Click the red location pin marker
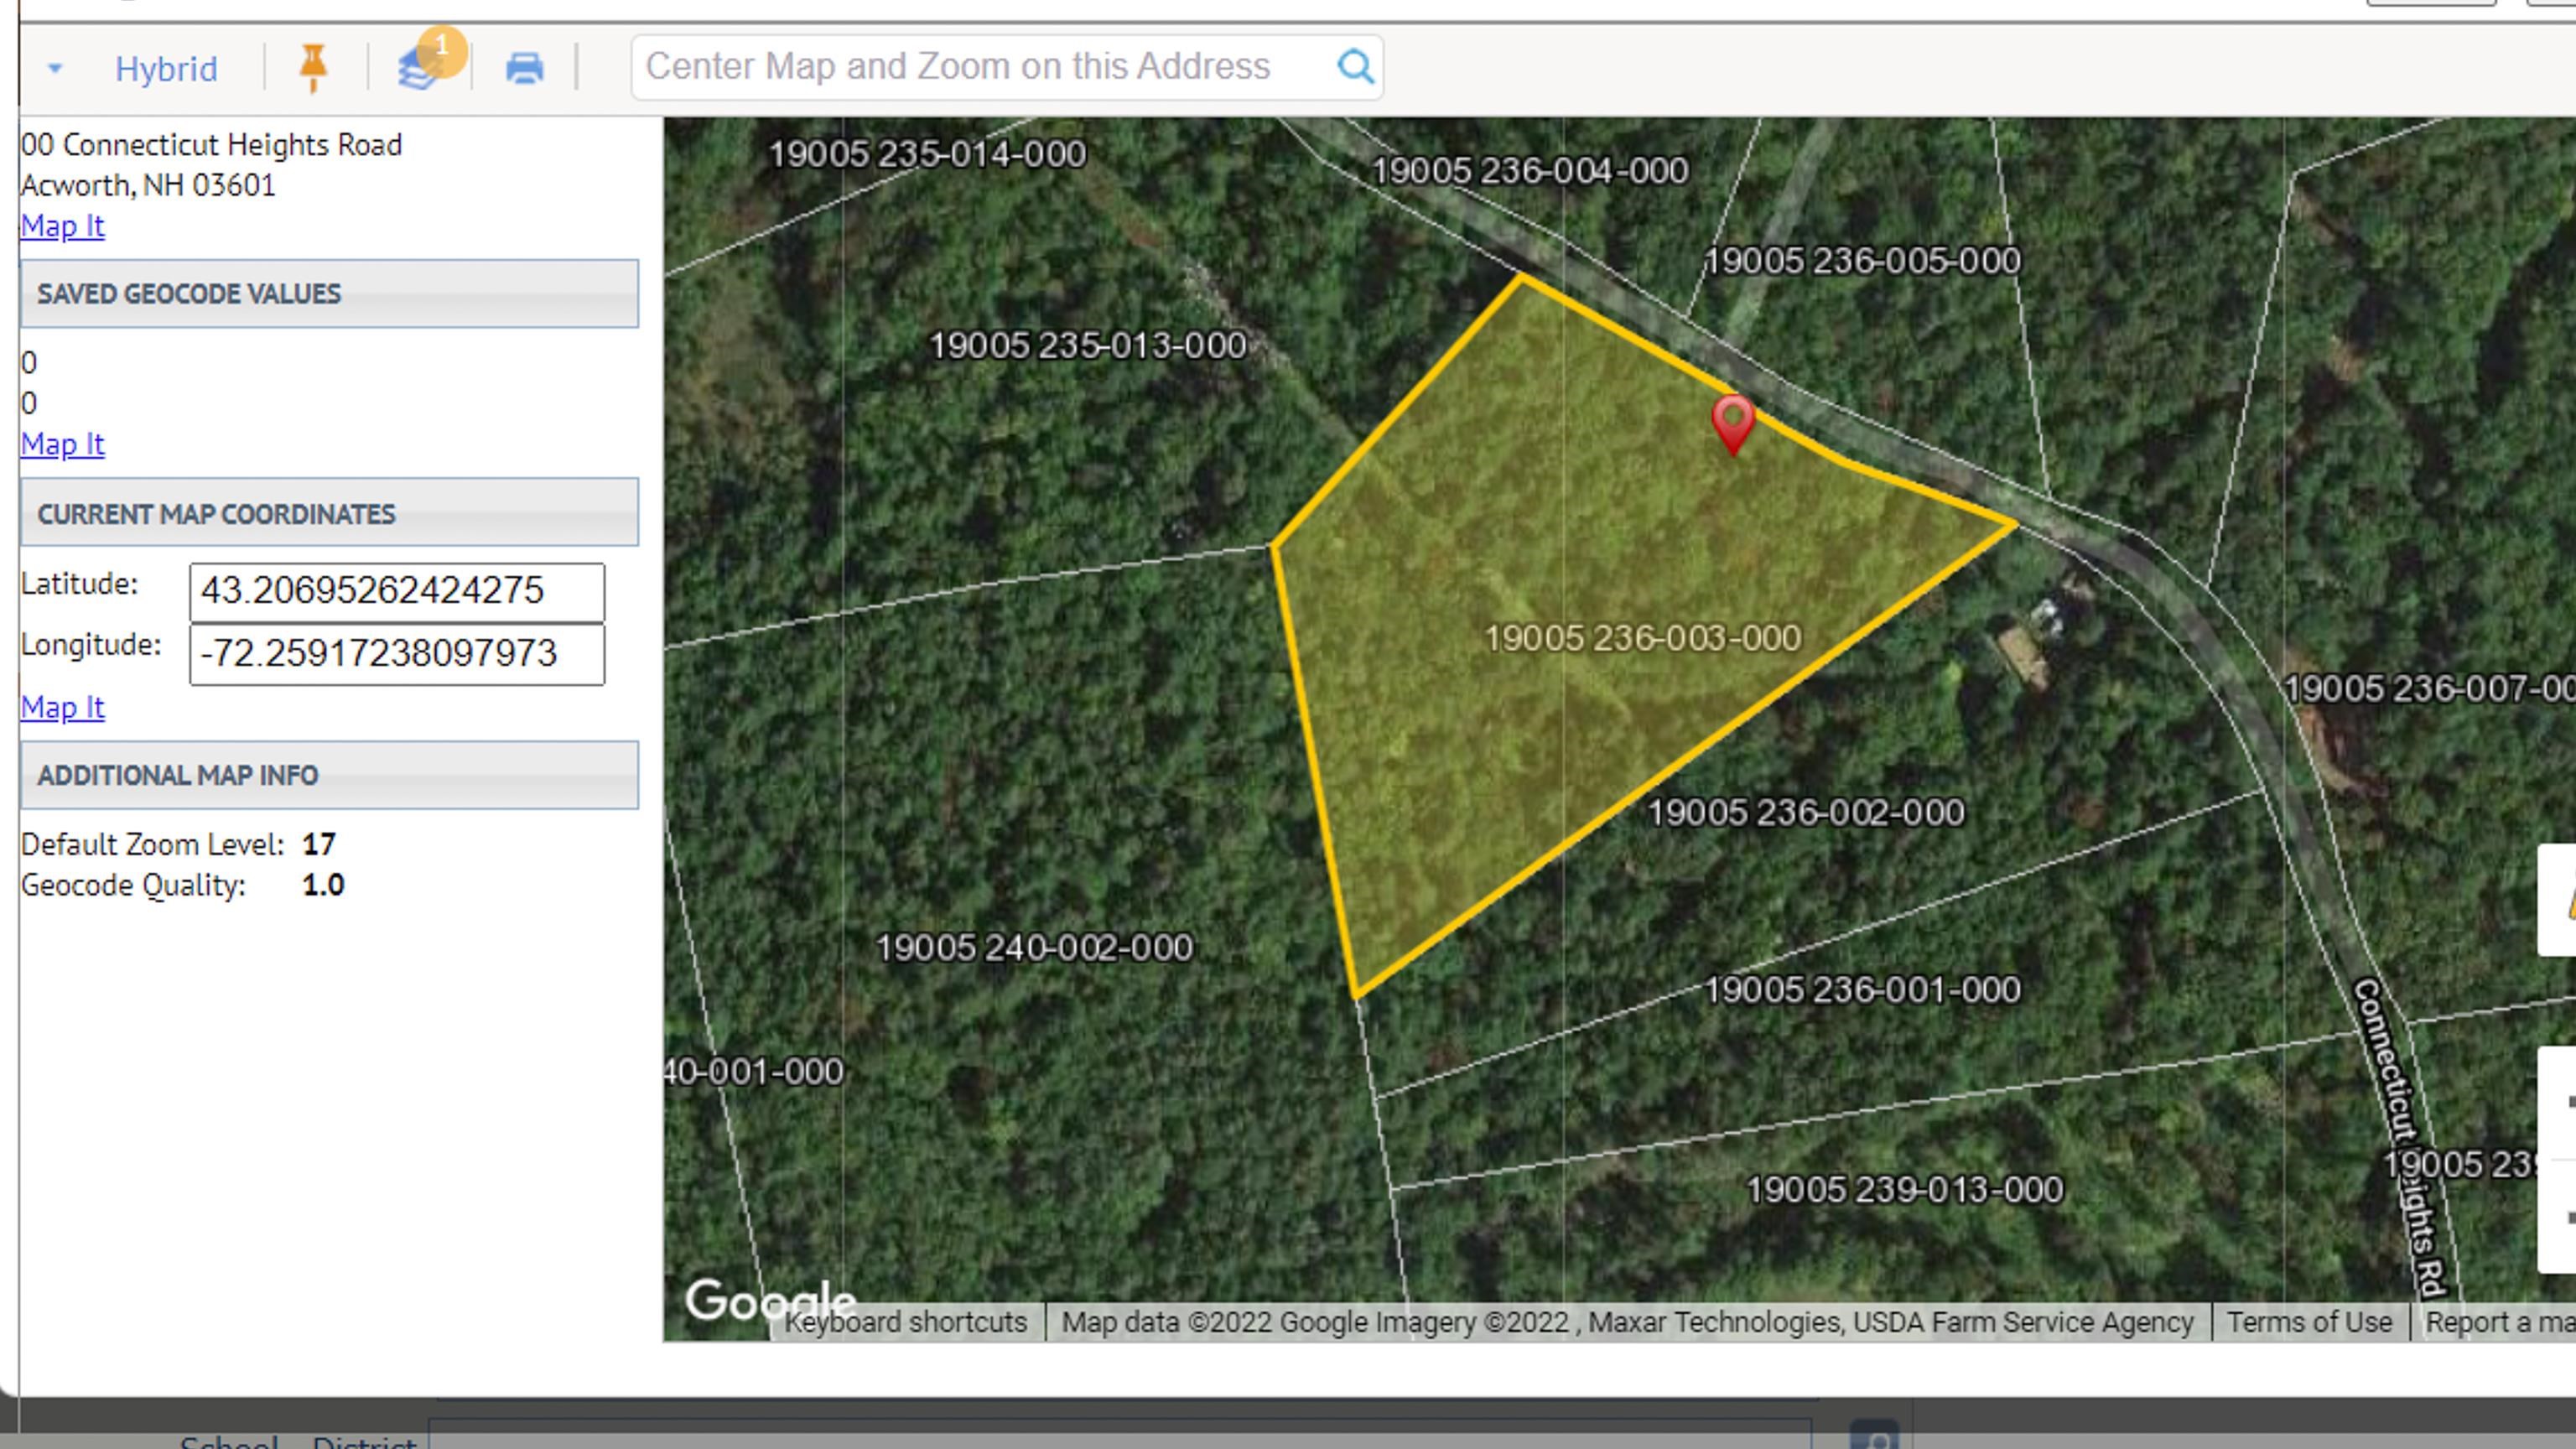The width and height of the screenshot is (2576, 1449). coord(1733,424)
